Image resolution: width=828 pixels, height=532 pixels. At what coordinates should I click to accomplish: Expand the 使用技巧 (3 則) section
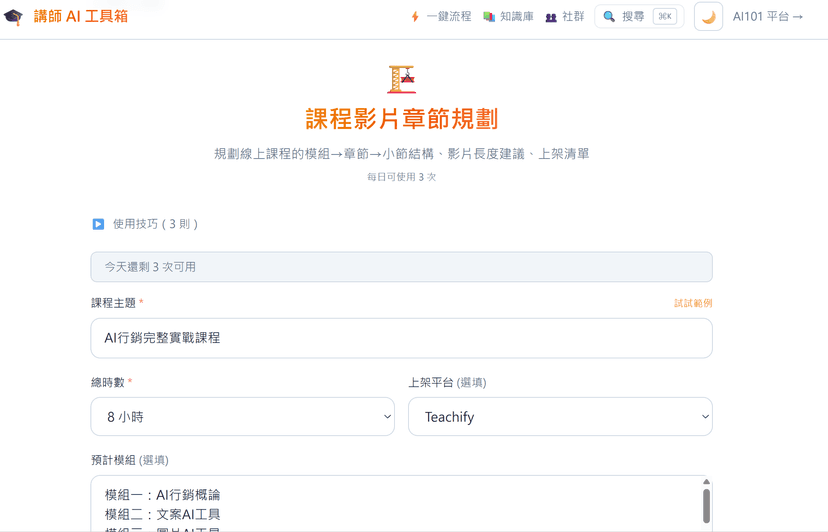pos(145,224)
